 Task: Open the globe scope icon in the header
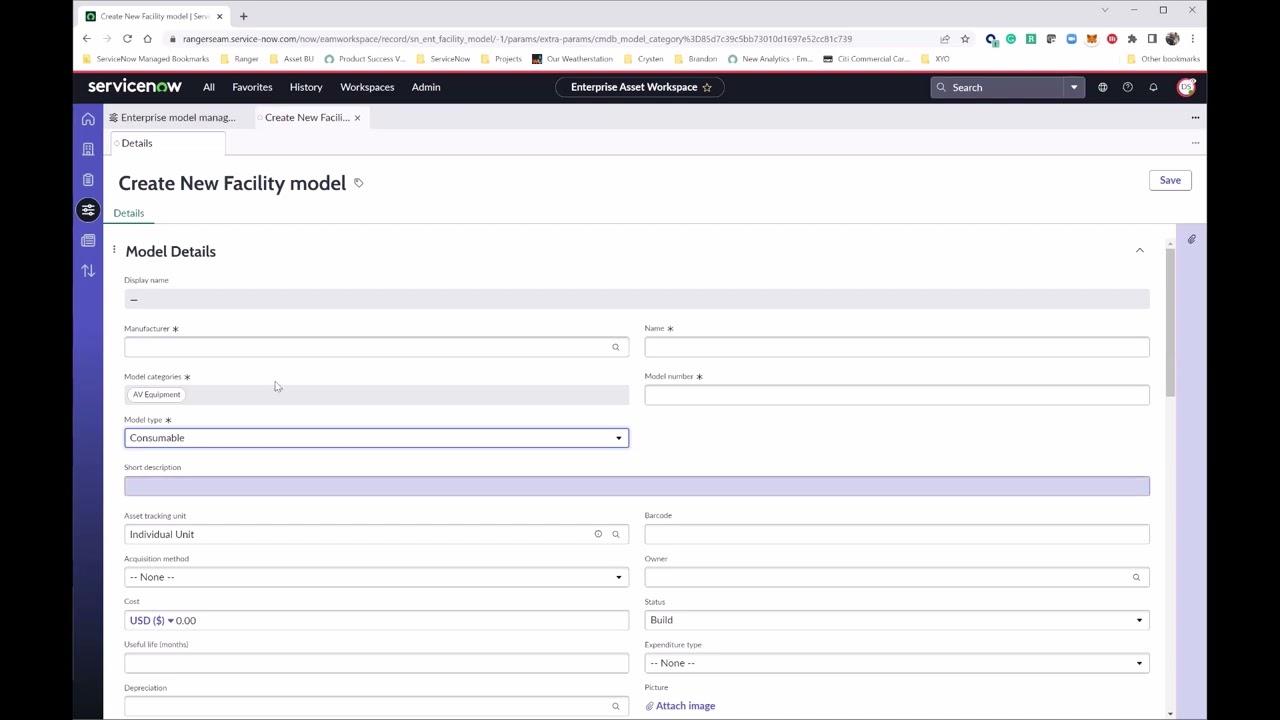point(1102,87)
